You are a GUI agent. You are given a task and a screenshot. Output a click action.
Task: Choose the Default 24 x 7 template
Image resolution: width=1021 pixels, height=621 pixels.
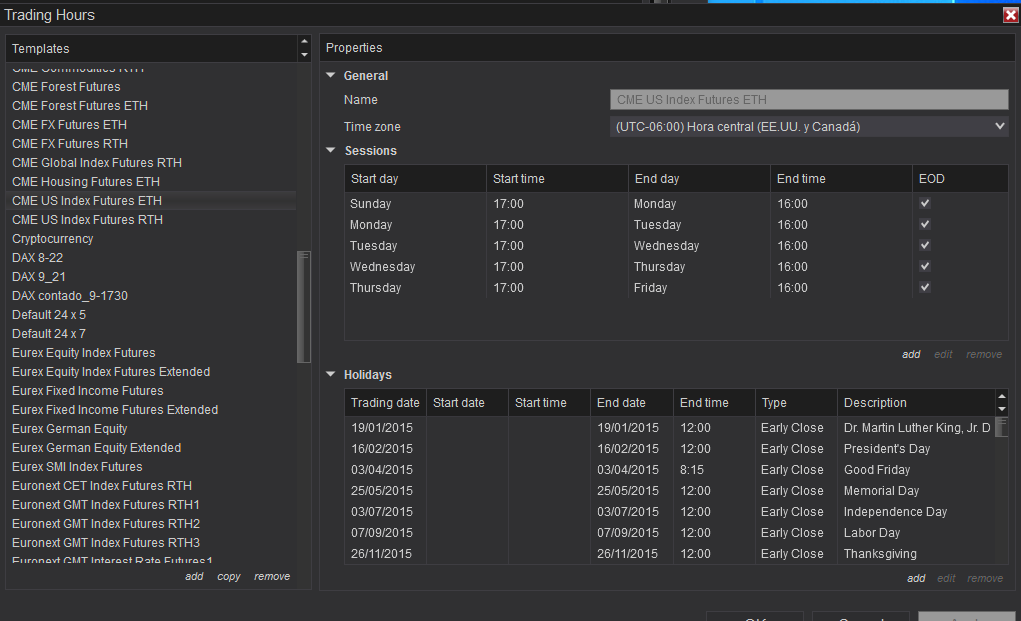click(x=49, y=334)
